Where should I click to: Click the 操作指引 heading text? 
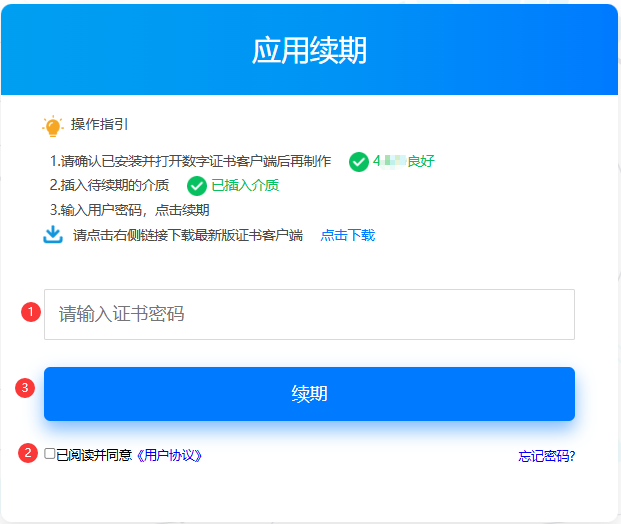99,125
